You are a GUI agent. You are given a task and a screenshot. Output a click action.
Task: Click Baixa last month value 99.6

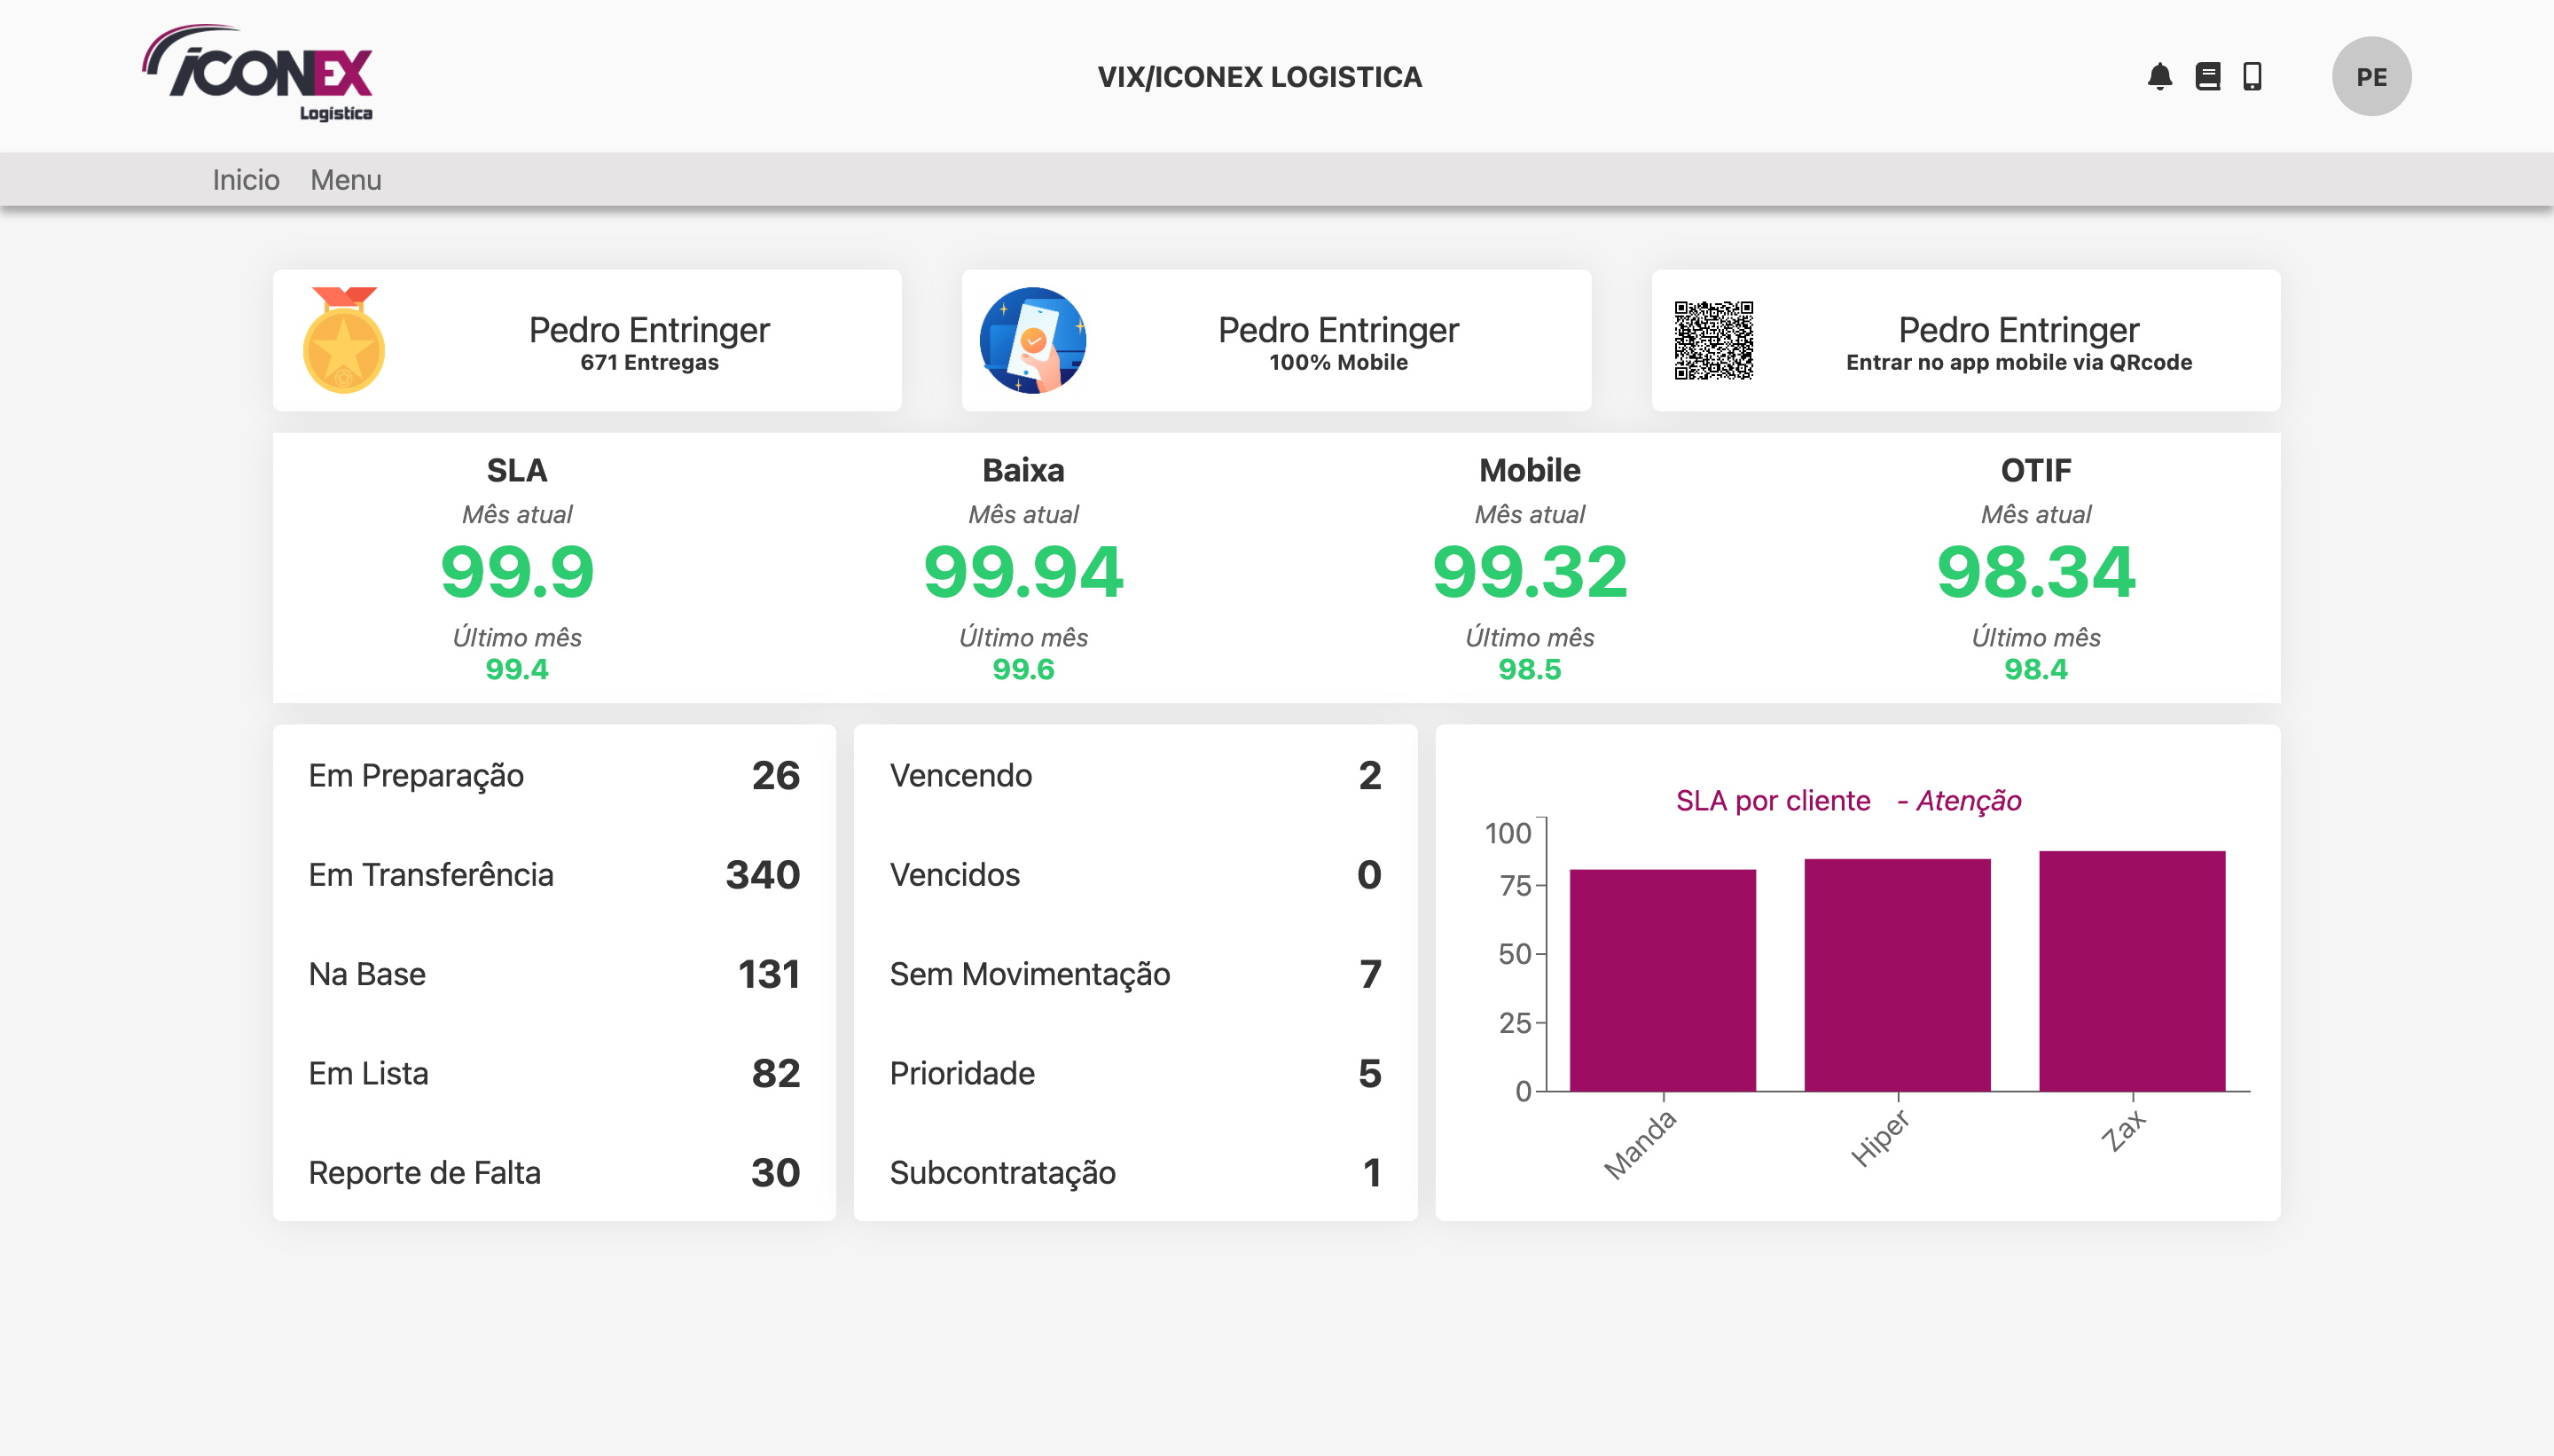[x=1023, y=669]
